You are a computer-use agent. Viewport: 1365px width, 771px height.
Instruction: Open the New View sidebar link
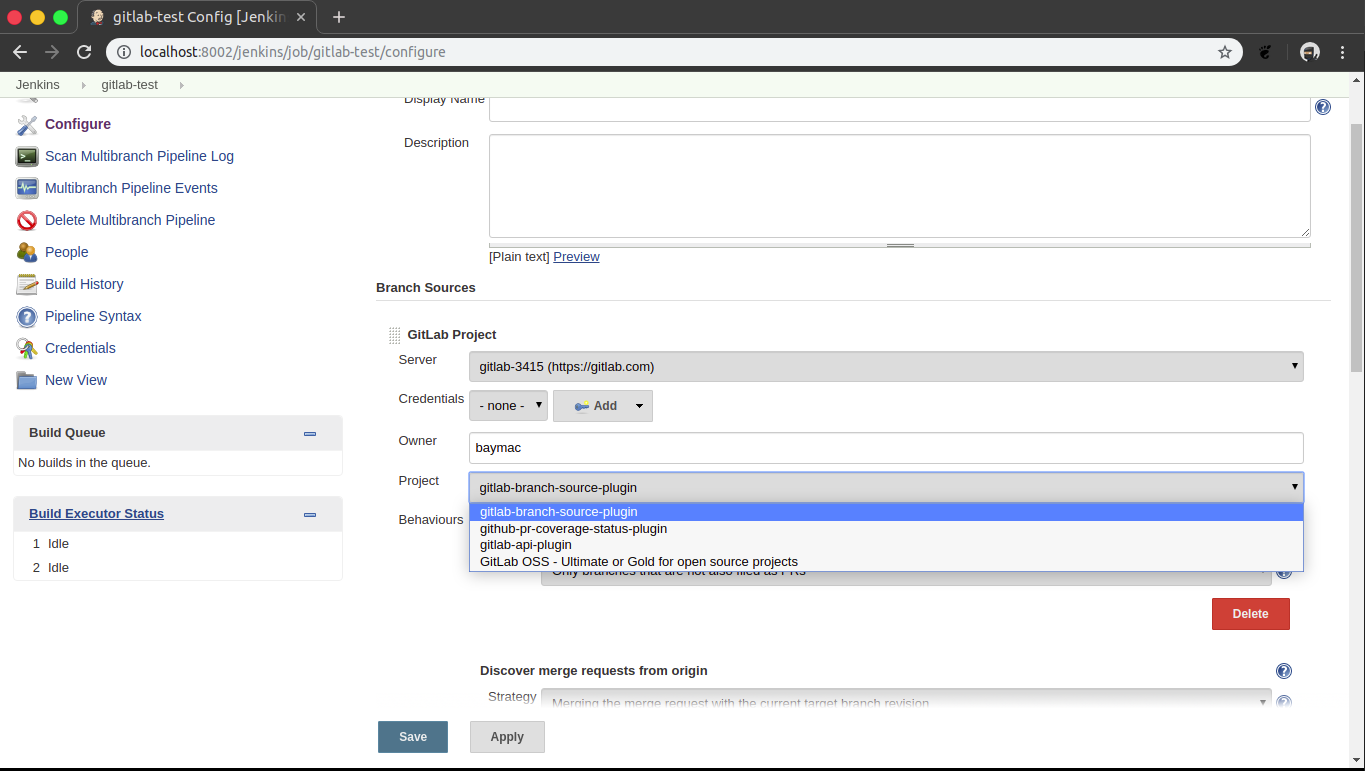(x=76, y=380)
